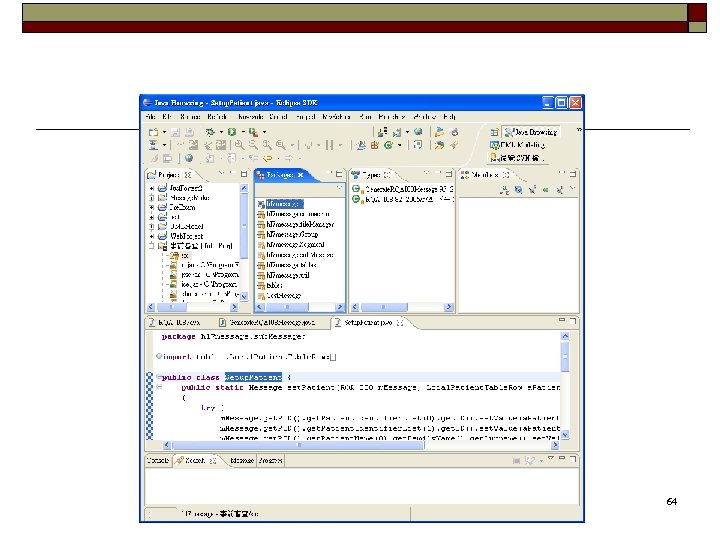
Task: Click the editor vertical scroll-up arrow
Action: click(x=565, y=336)
